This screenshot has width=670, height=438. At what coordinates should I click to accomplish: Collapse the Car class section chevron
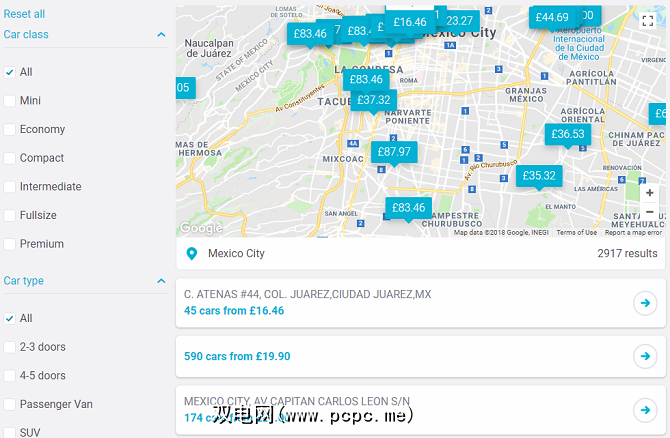tap(161, 34)
